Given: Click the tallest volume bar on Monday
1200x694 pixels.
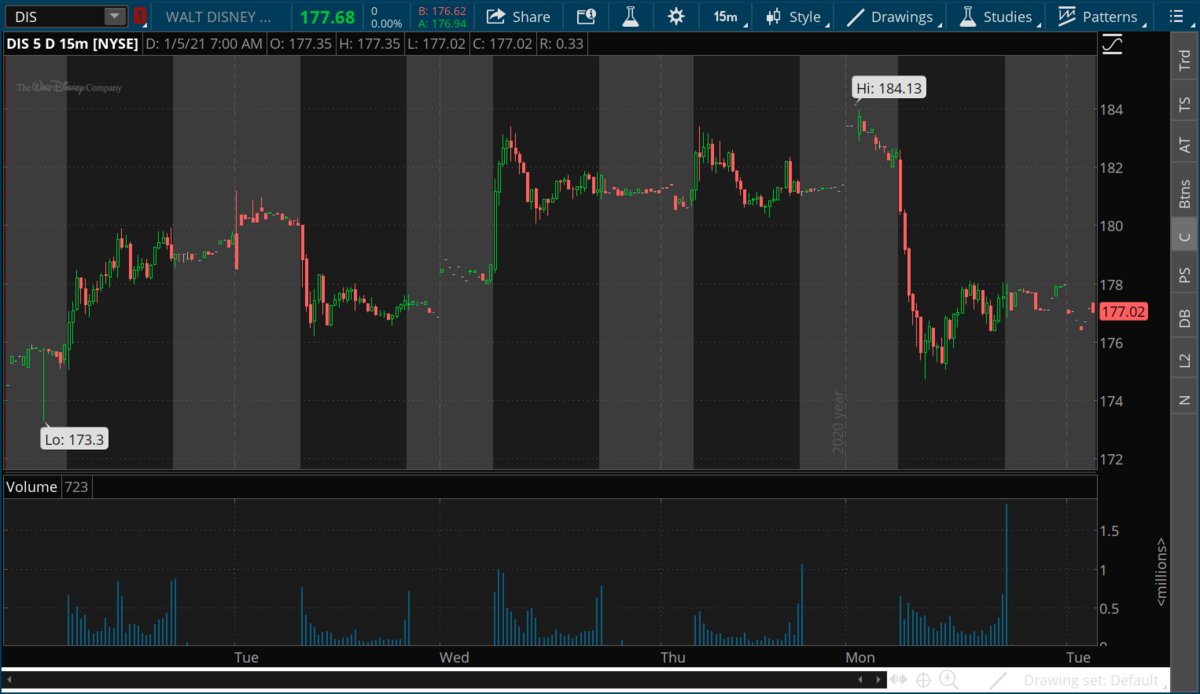Looking at the screenshot, I should [x=1006, y=575].
